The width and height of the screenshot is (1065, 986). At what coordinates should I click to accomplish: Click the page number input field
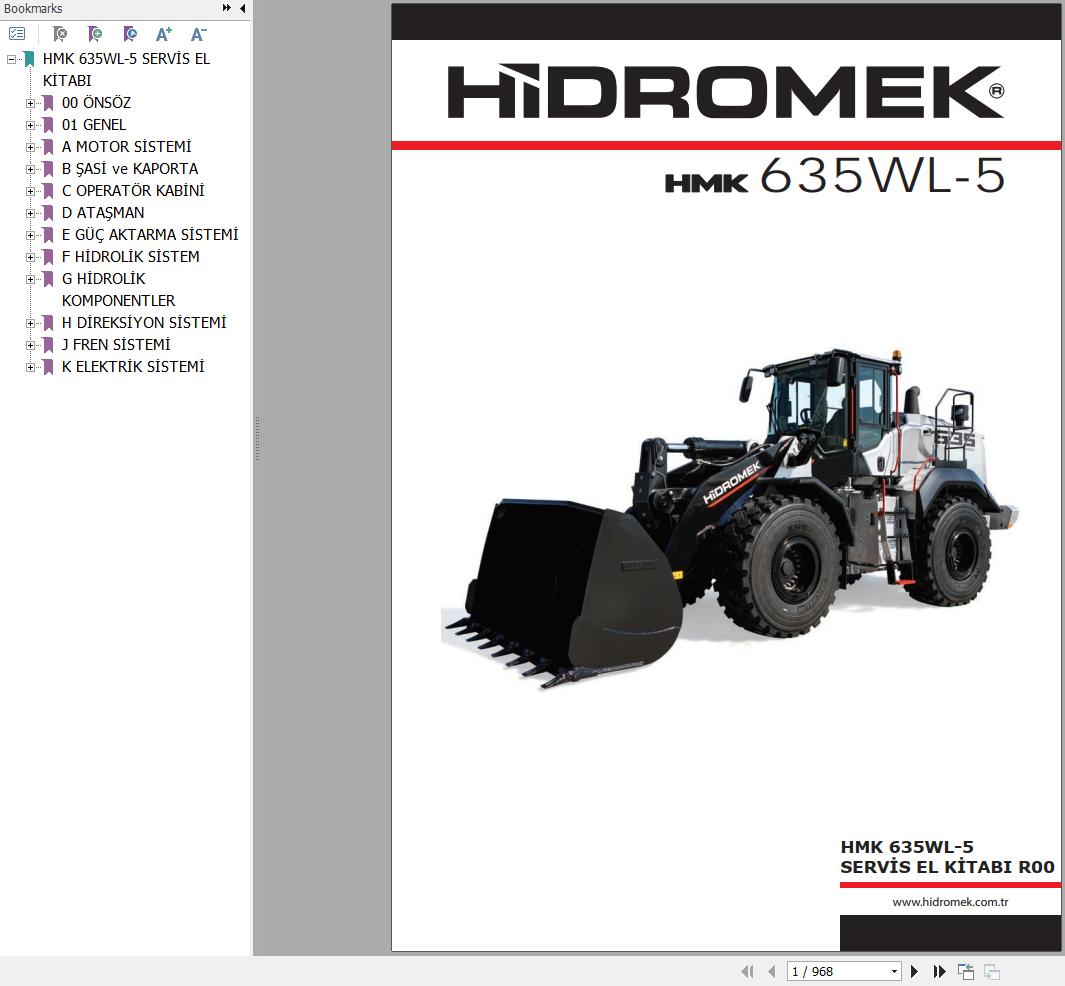point(837,972)
